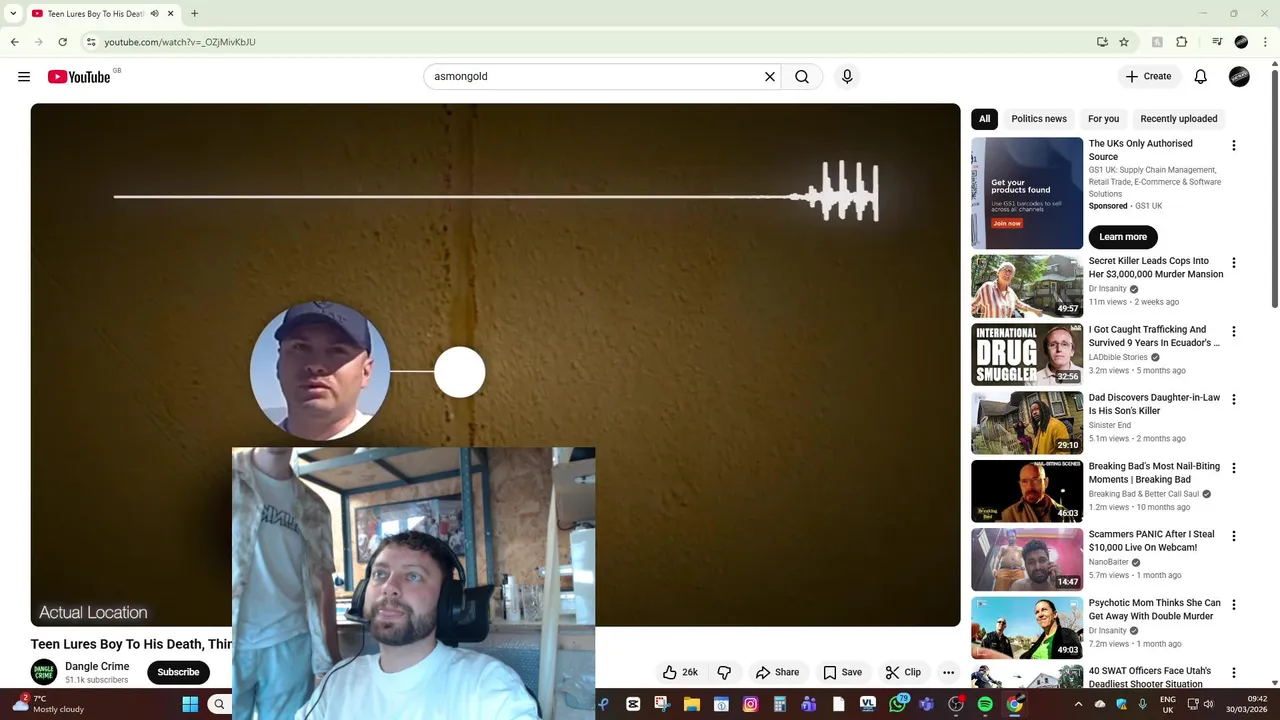Viewport: 1280px width, 720px height.
Task: Click Learn more on the sponsored ad
Action: point(1123,237)
